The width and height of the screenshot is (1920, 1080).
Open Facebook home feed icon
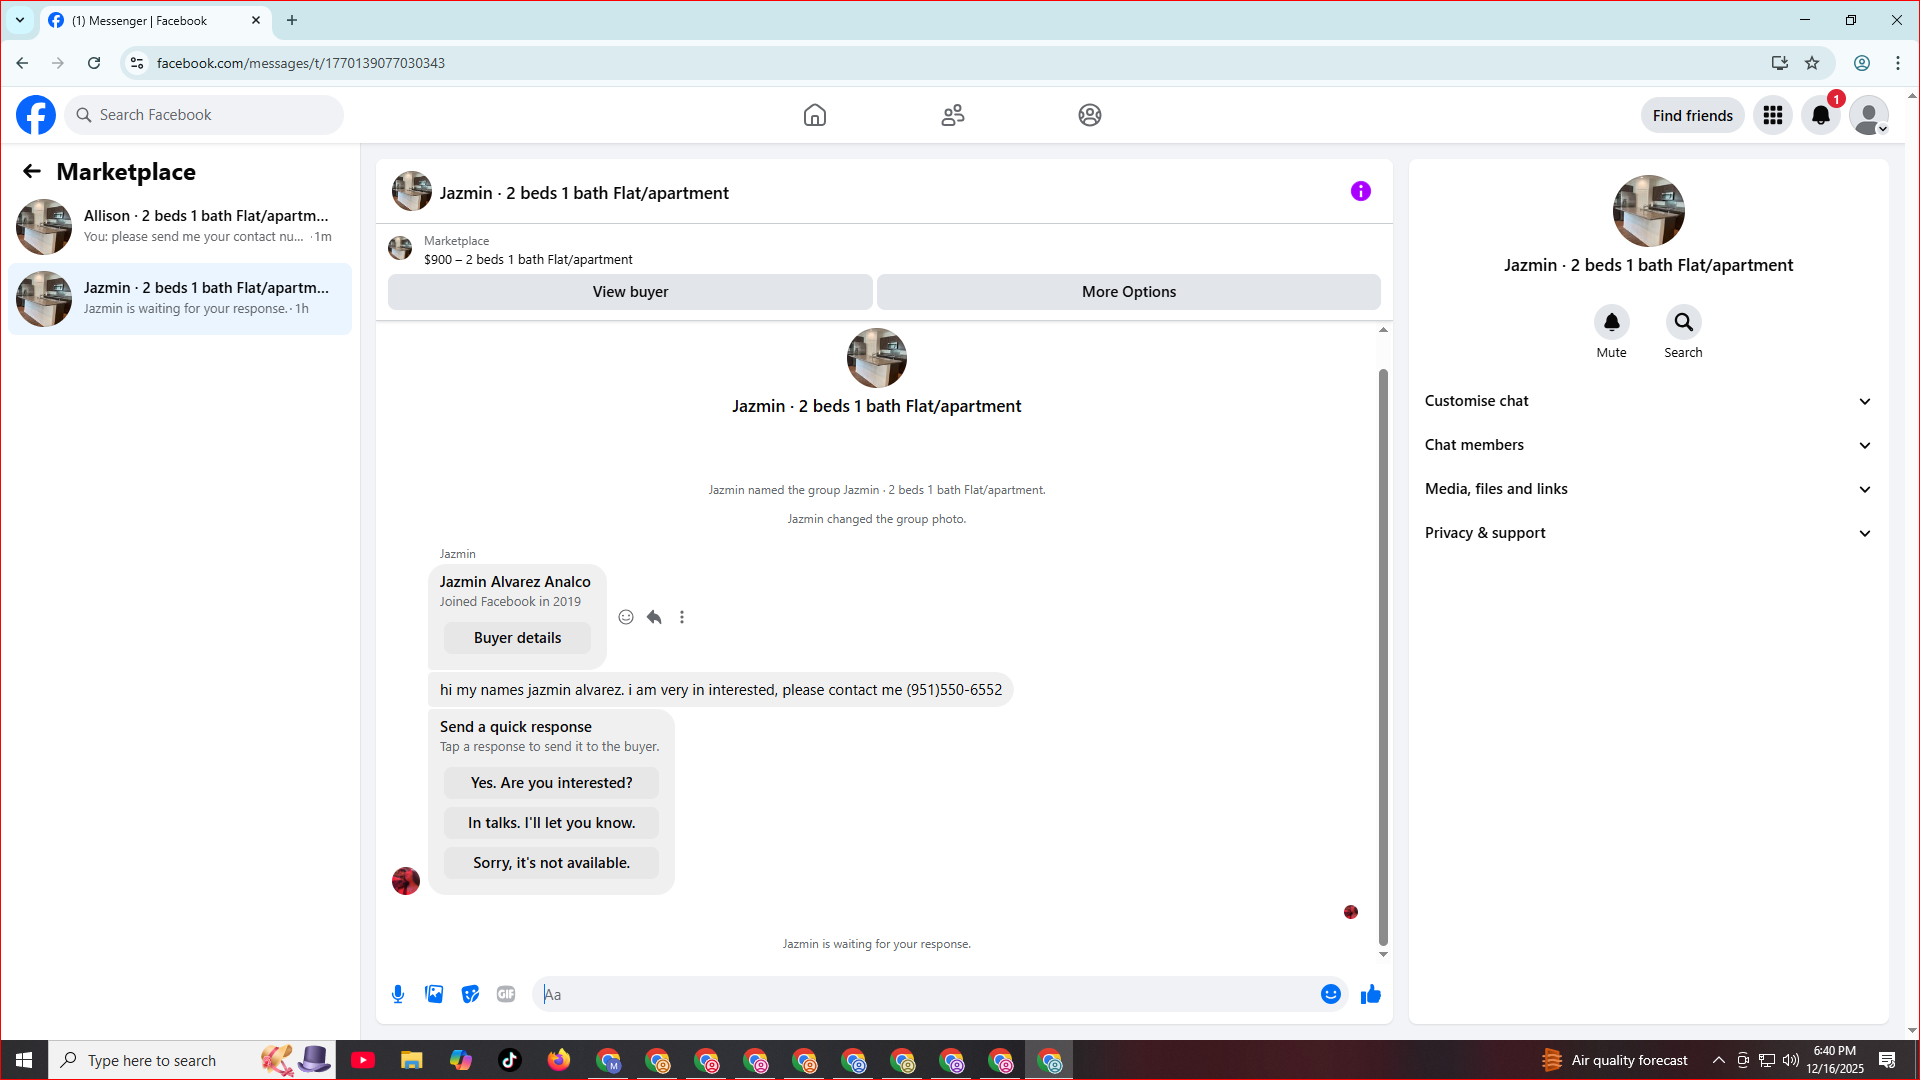815,115
